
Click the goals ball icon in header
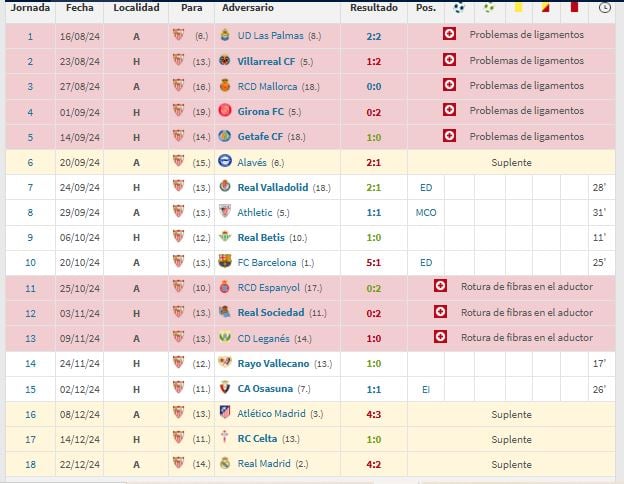459,7
